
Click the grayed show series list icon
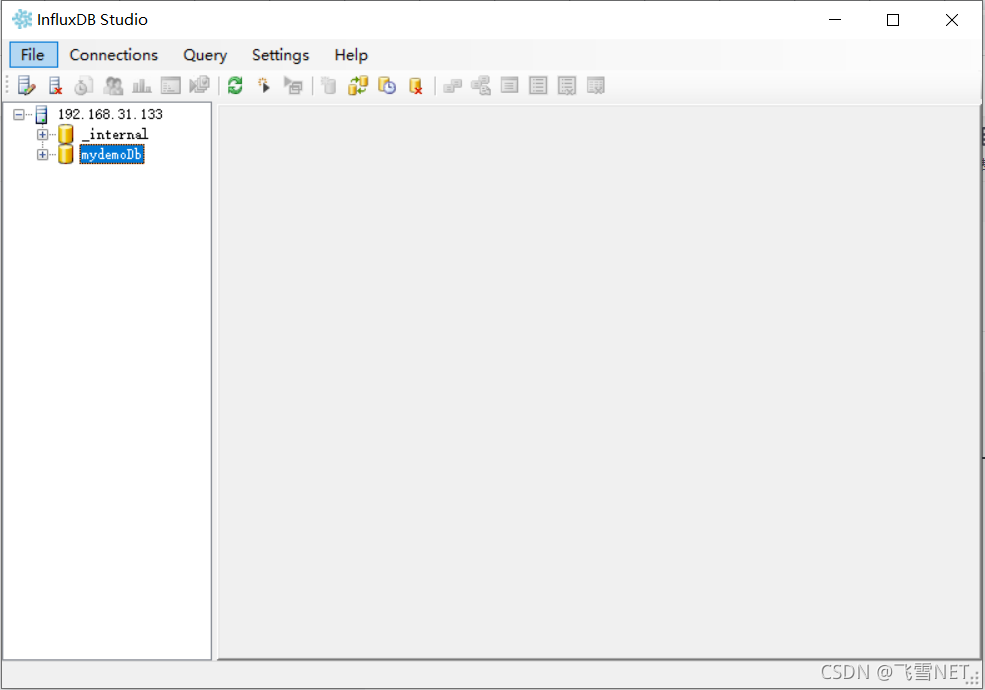pyautogui.click(x=538, y=85)
